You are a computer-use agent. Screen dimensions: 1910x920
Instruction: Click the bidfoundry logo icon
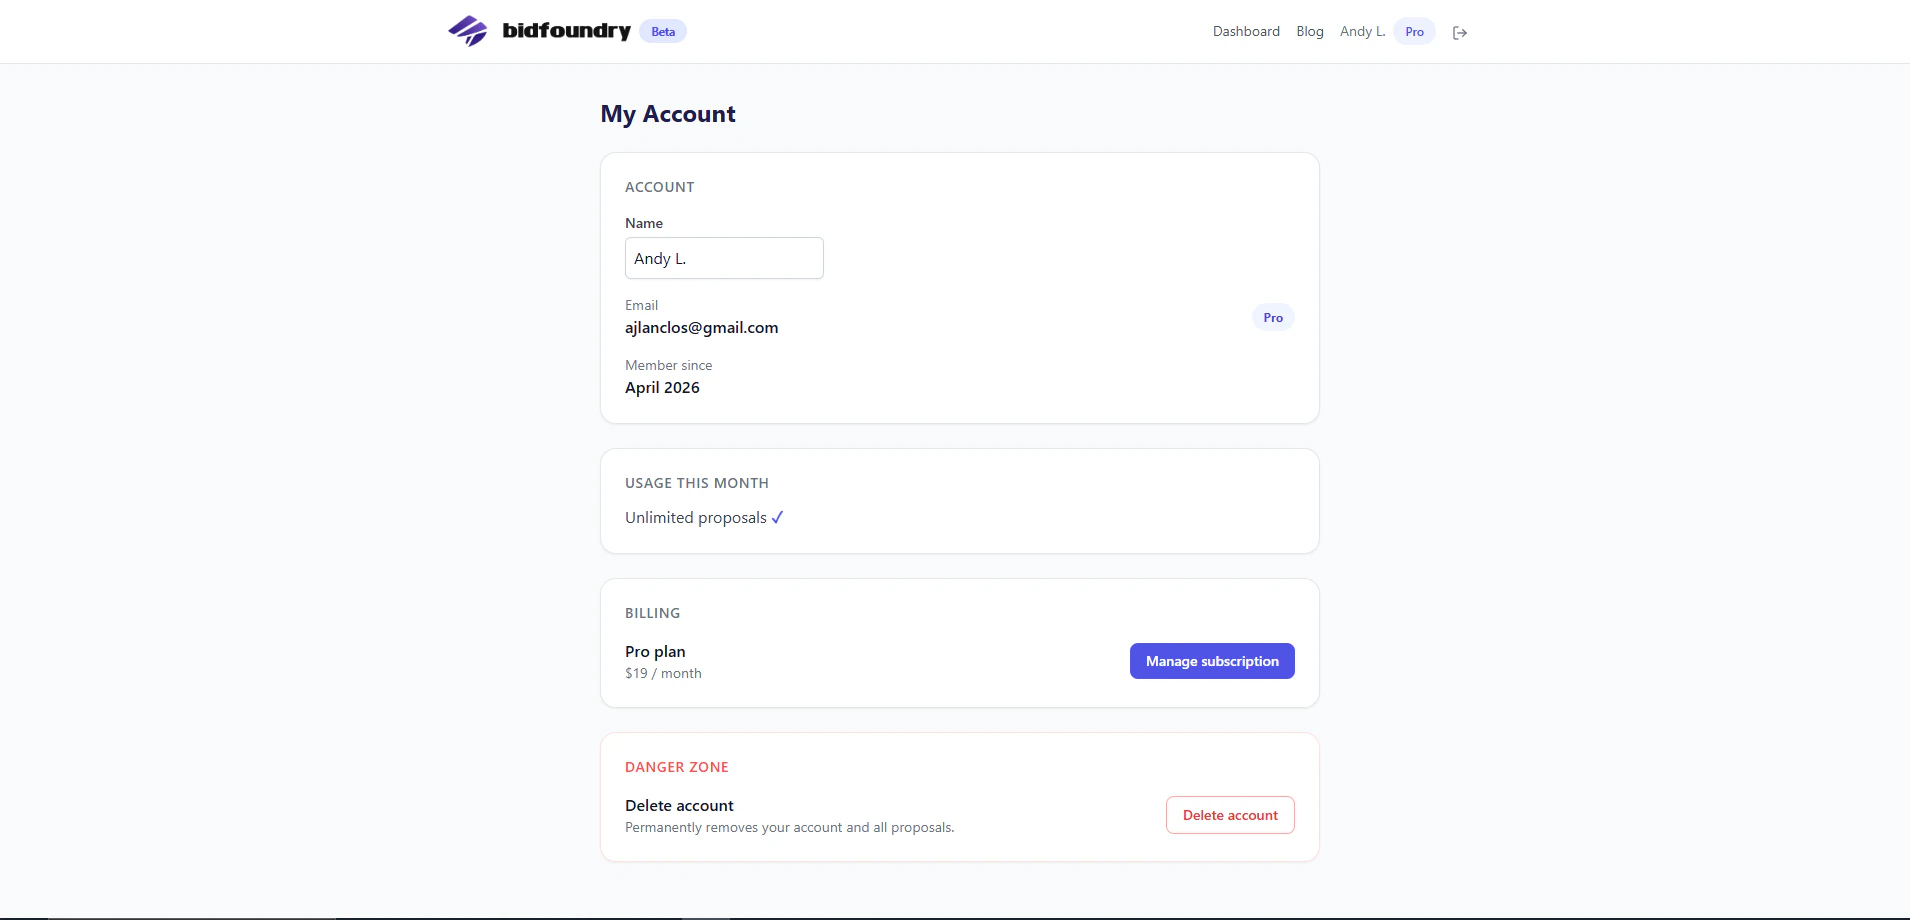[x=468, y=31]
